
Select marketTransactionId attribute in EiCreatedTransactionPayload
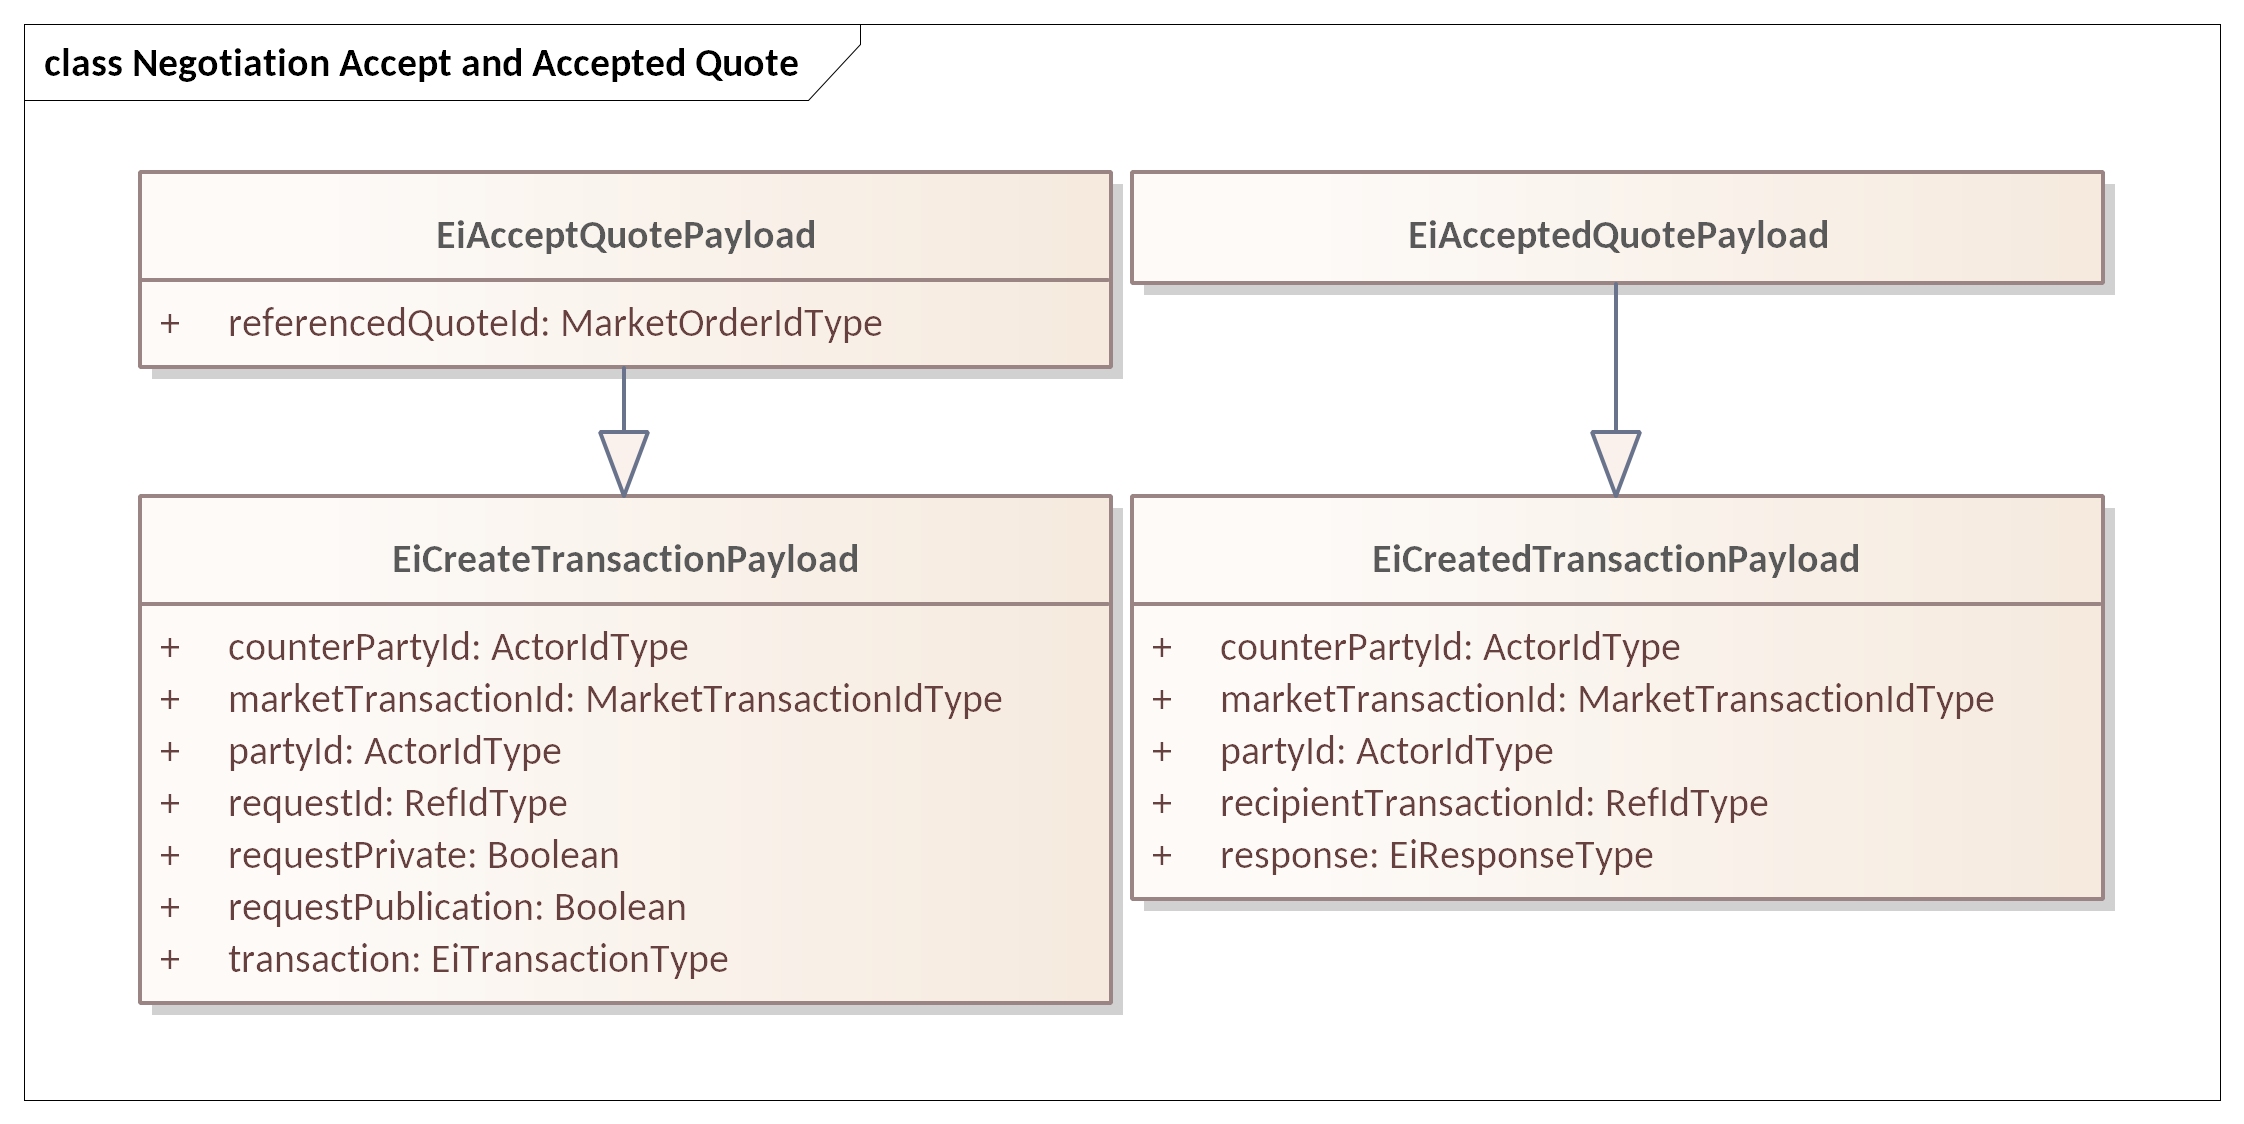(1606, 699)
